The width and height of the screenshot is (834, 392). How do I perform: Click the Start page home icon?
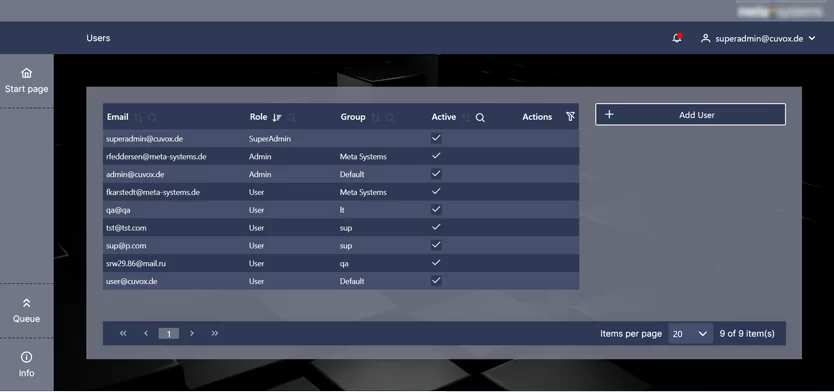[x=26, y=73]
